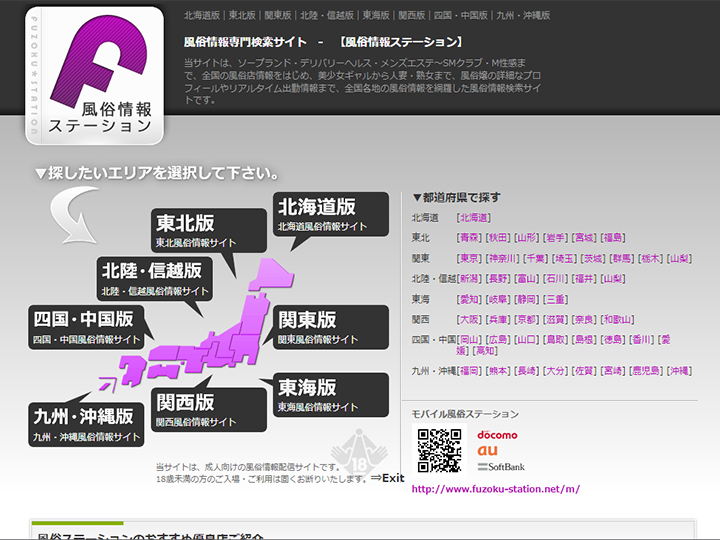Click the 東京 prefecture link
Image resolution: width=720 pixels, height=540 pixels.
point(469,258)
